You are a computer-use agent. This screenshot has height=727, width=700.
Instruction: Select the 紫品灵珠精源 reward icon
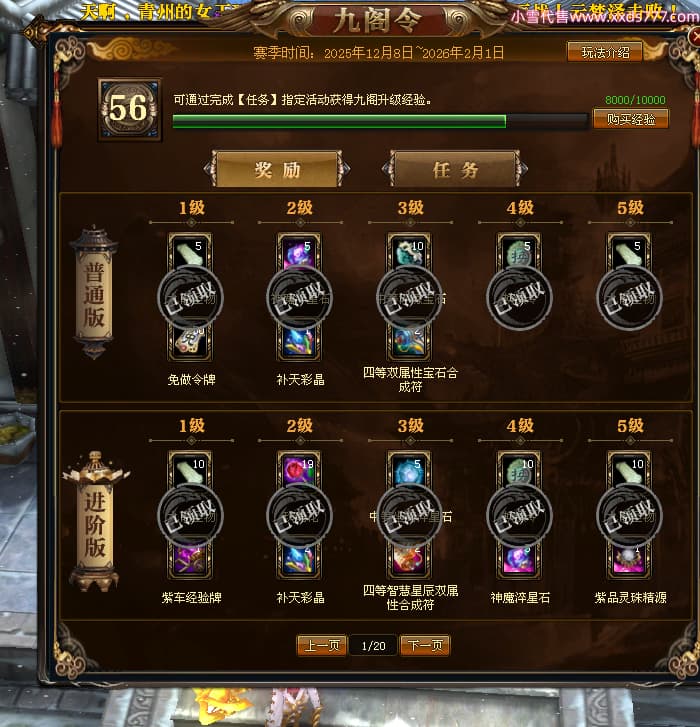pyautogui.click(x=629, y=560)
